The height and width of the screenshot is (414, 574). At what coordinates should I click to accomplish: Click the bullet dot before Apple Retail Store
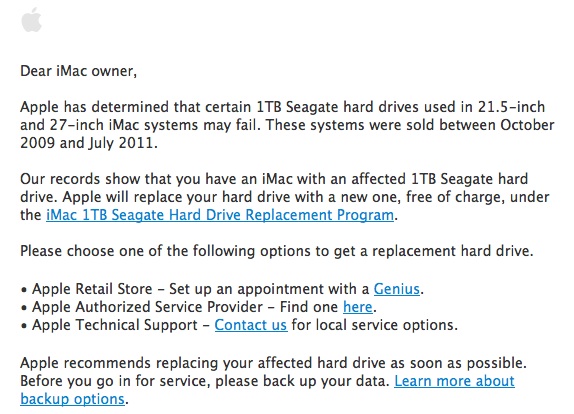(x=24, y=290)
